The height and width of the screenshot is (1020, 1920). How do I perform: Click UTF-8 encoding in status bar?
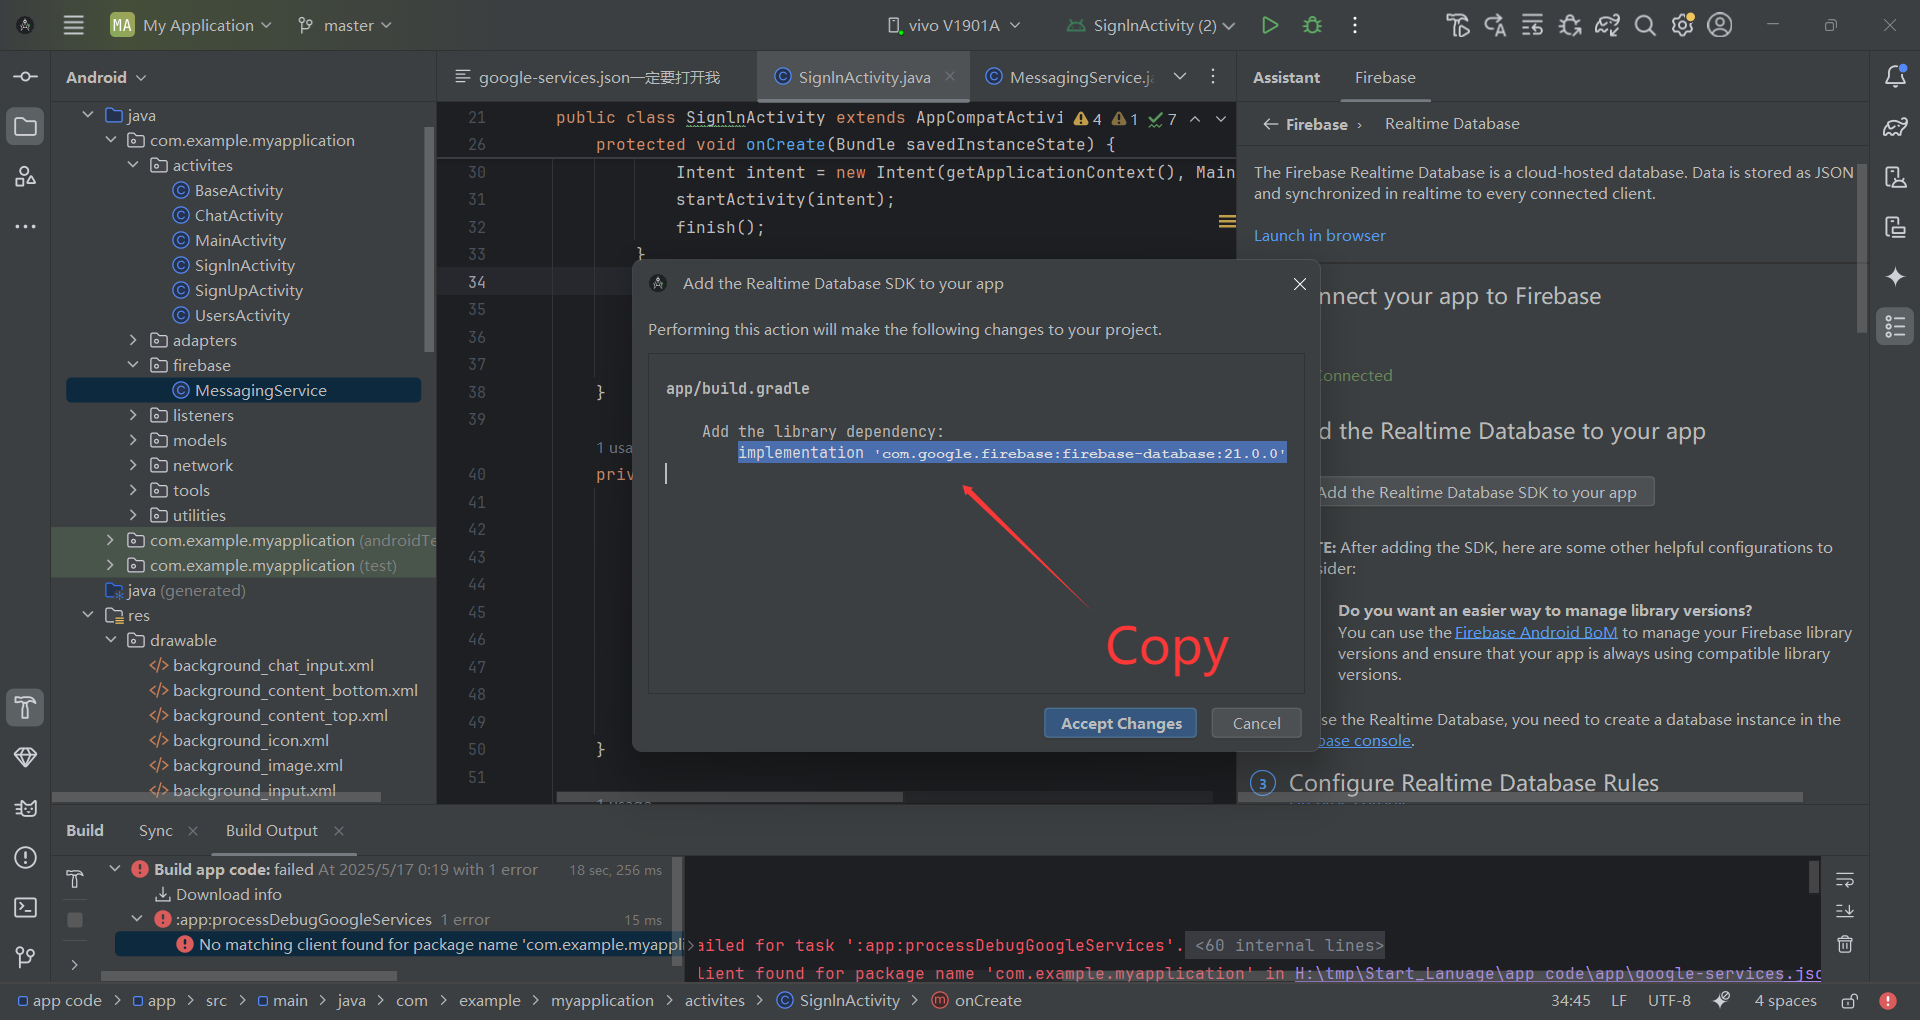pos(1669,1001)
